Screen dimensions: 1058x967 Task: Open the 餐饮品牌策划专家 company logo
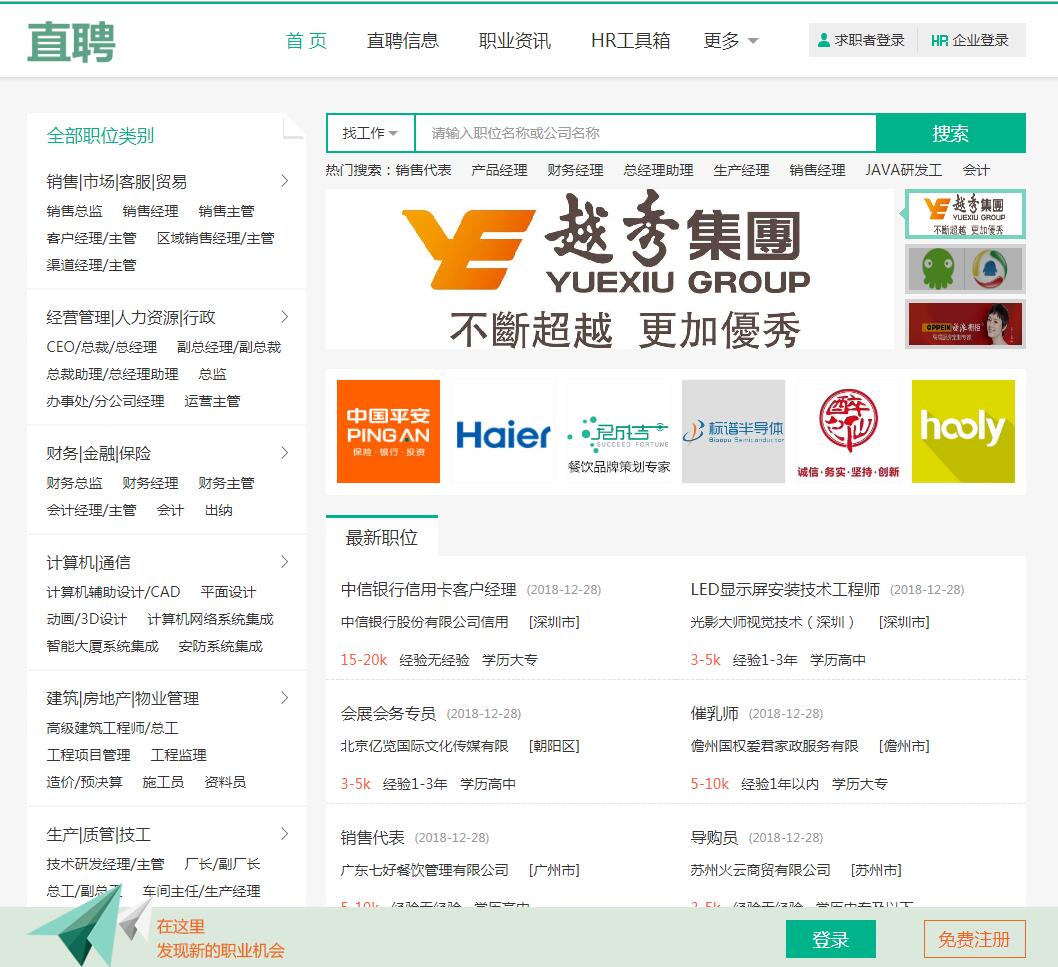coord(619,431)
